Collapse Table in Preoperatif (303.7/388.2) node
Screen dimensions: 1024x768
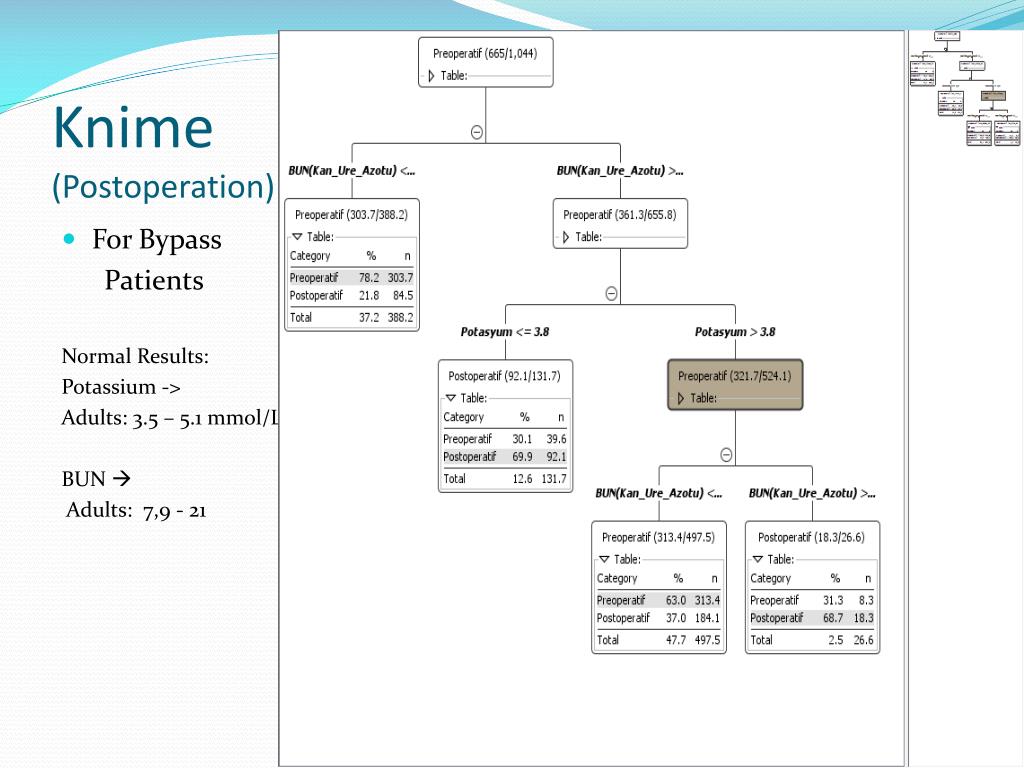point(297,236)
